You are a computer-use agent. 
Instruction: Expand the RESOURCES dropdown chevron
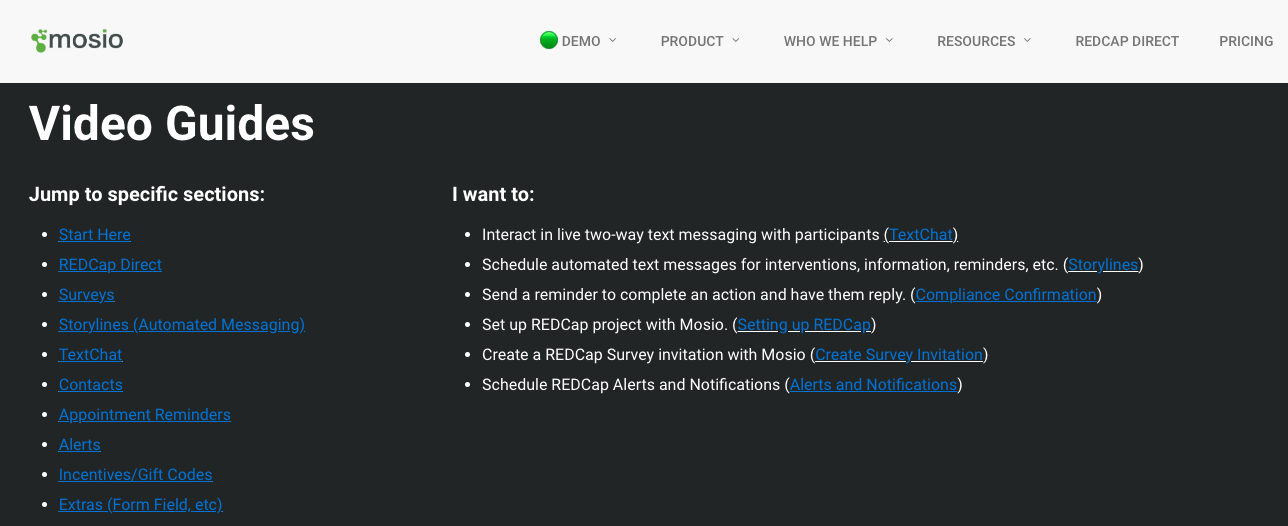point(1027,40)
